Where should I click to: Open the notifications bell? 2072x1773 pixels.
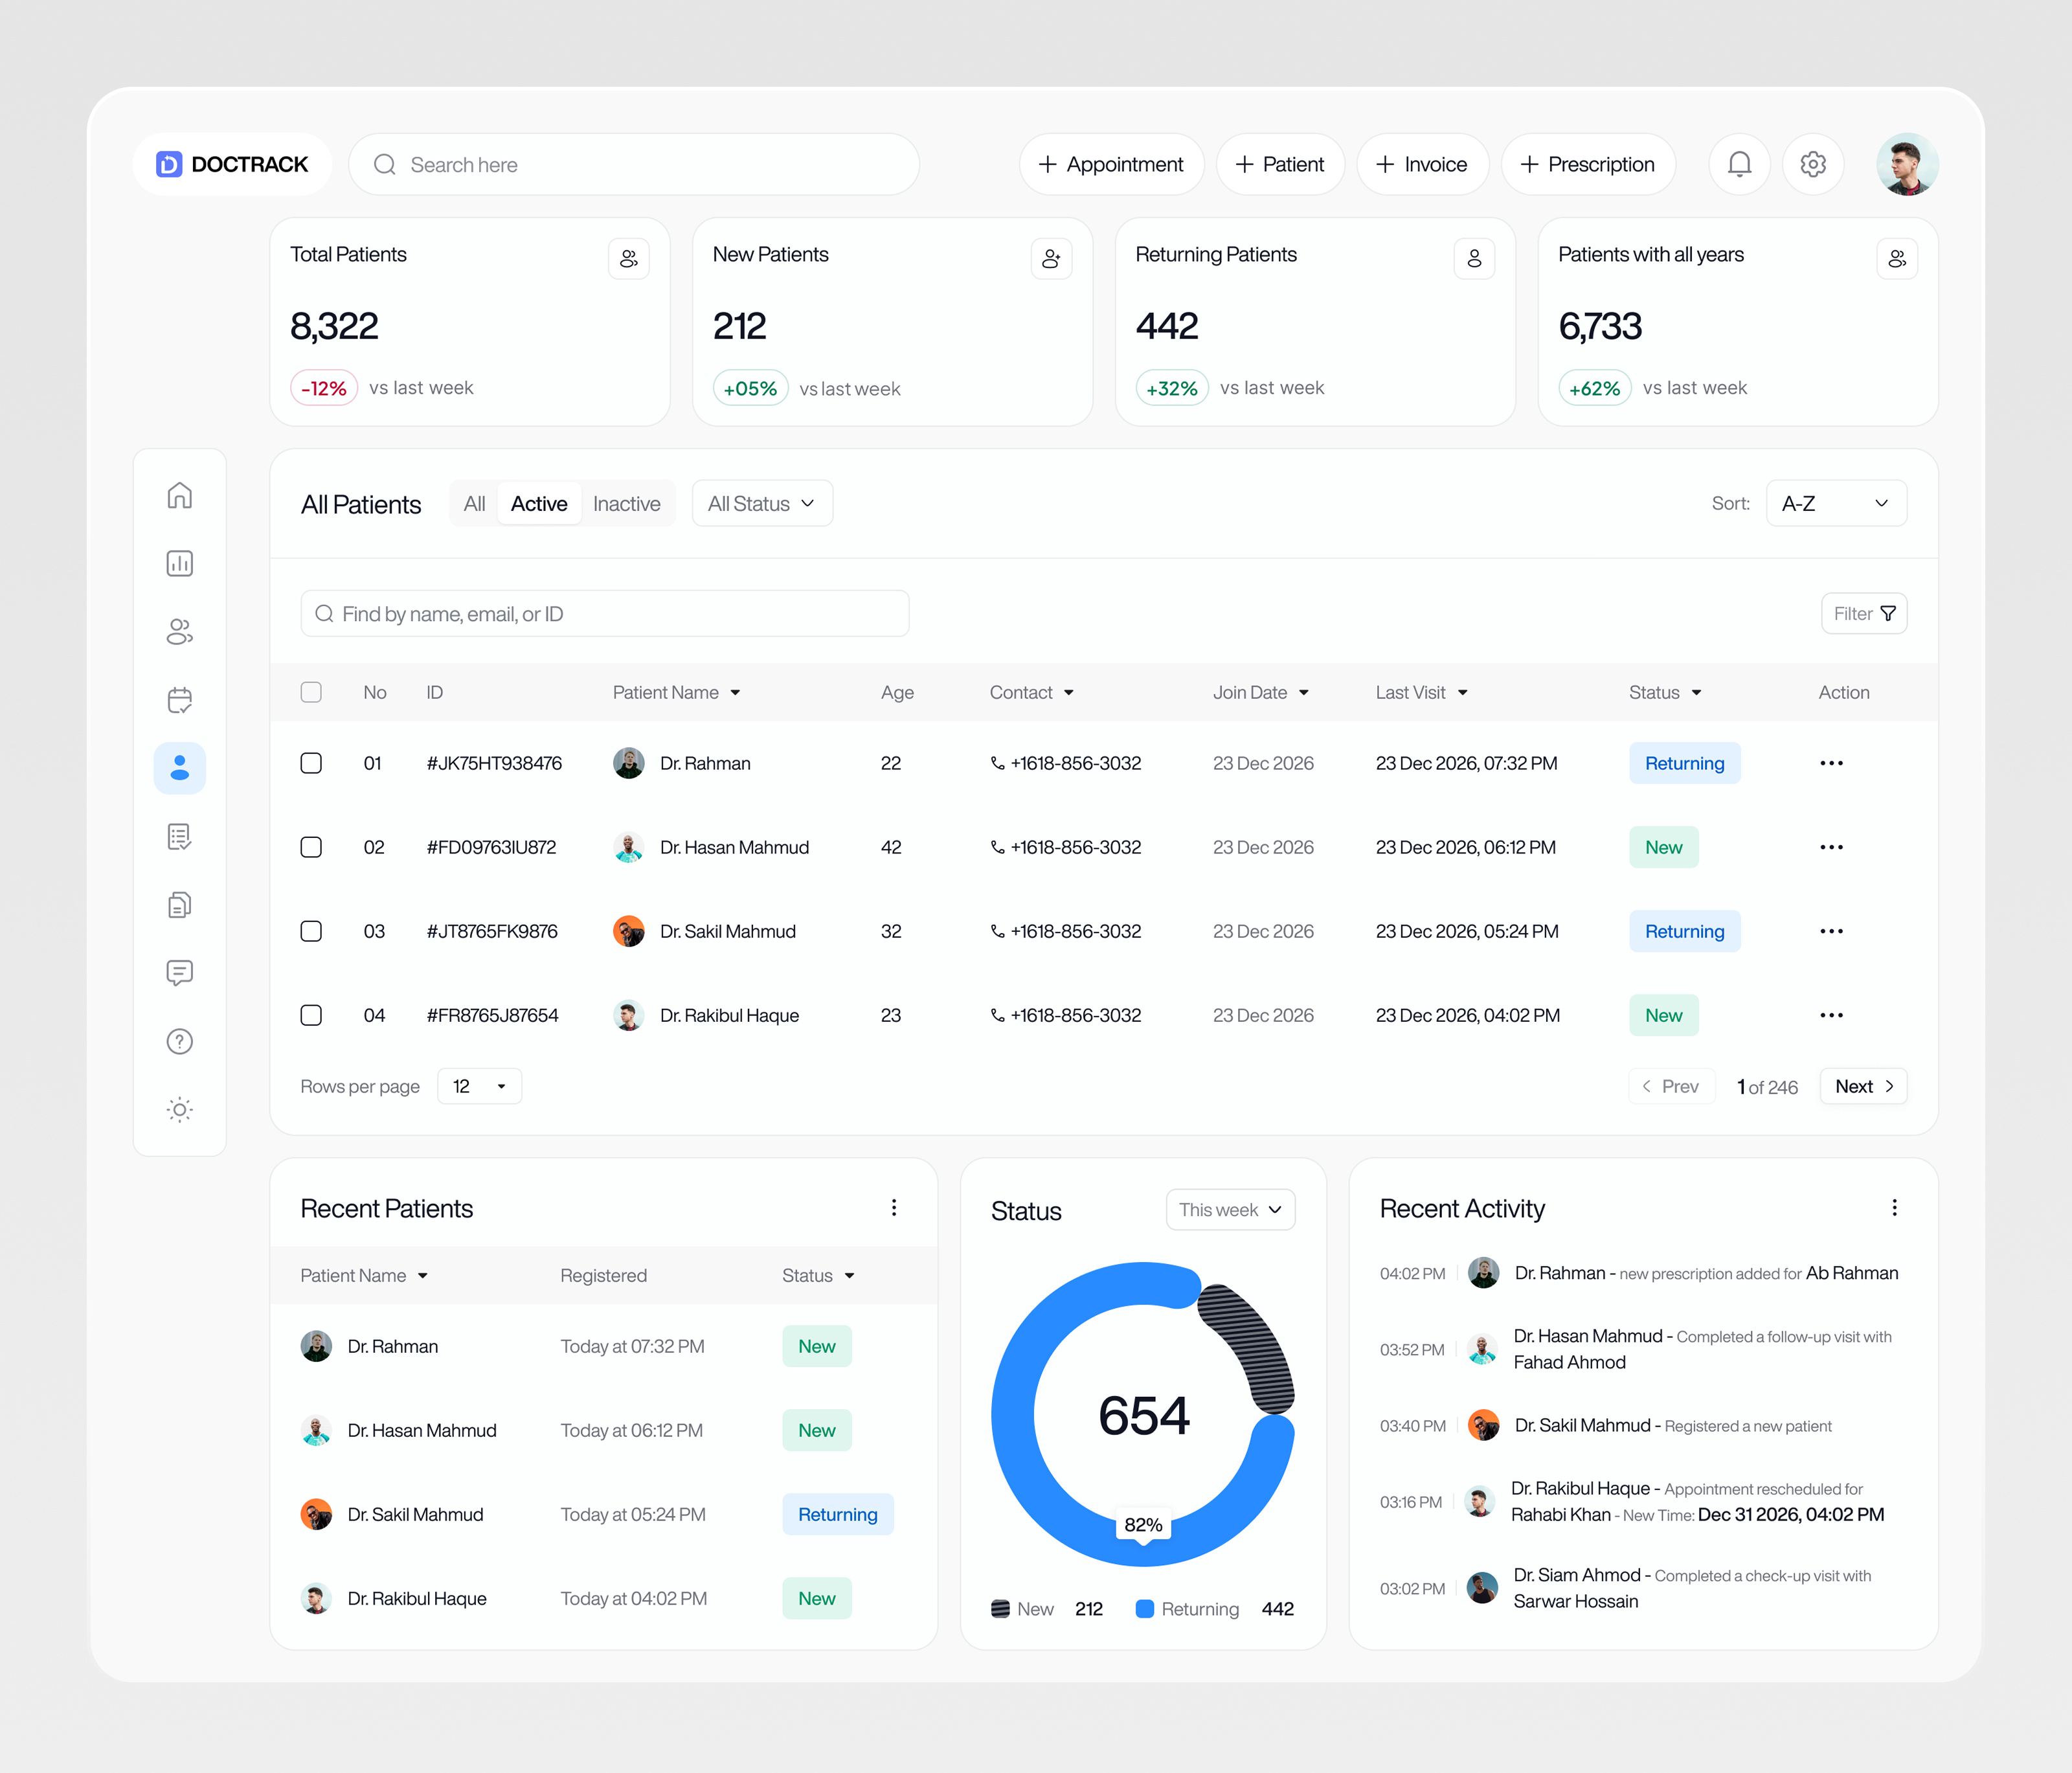[1739, 164]
